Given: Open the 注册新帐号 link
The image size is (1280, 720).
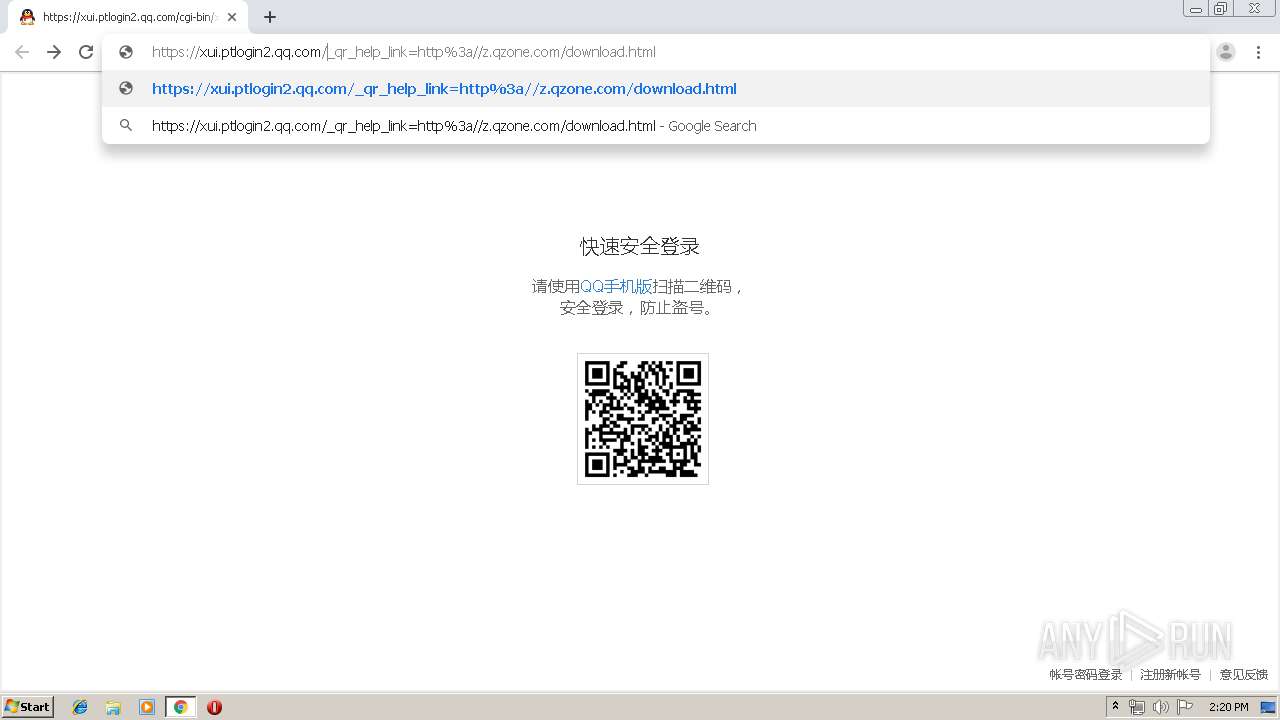Looking at the screenshot, I should coord(1170,675).
